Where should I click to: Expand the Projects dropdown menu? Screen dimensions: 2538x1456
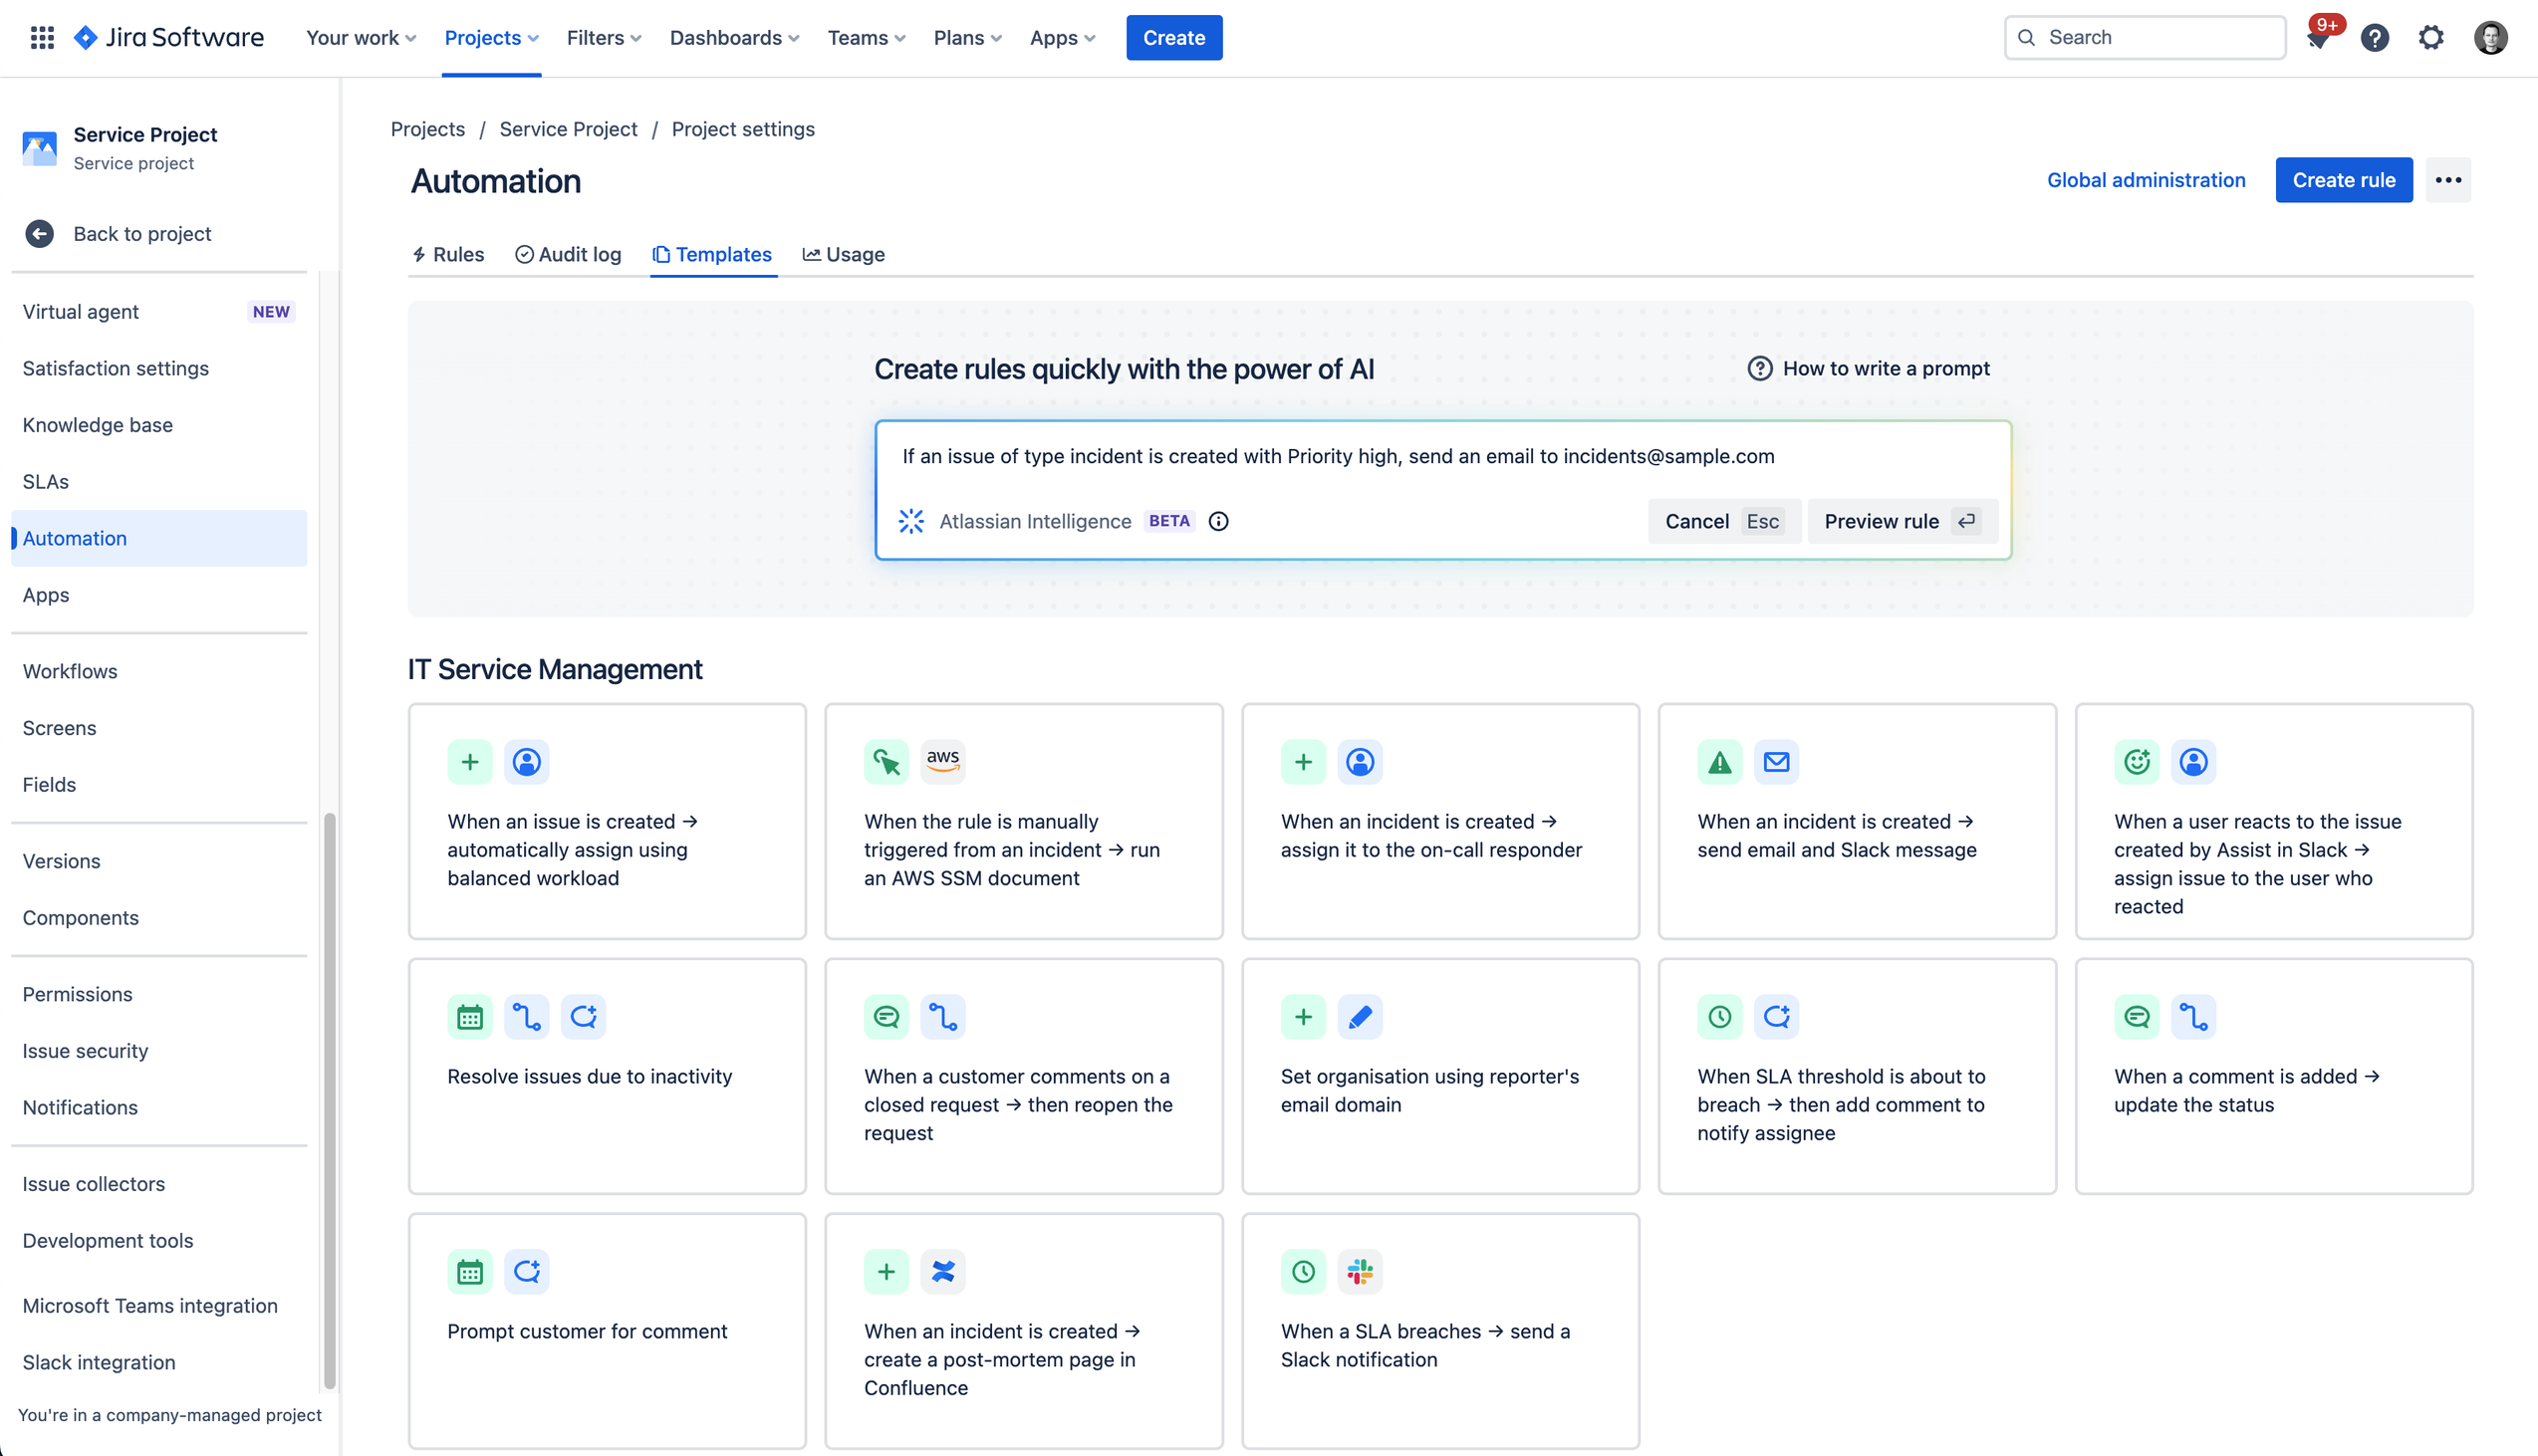(x=491, y=38)
